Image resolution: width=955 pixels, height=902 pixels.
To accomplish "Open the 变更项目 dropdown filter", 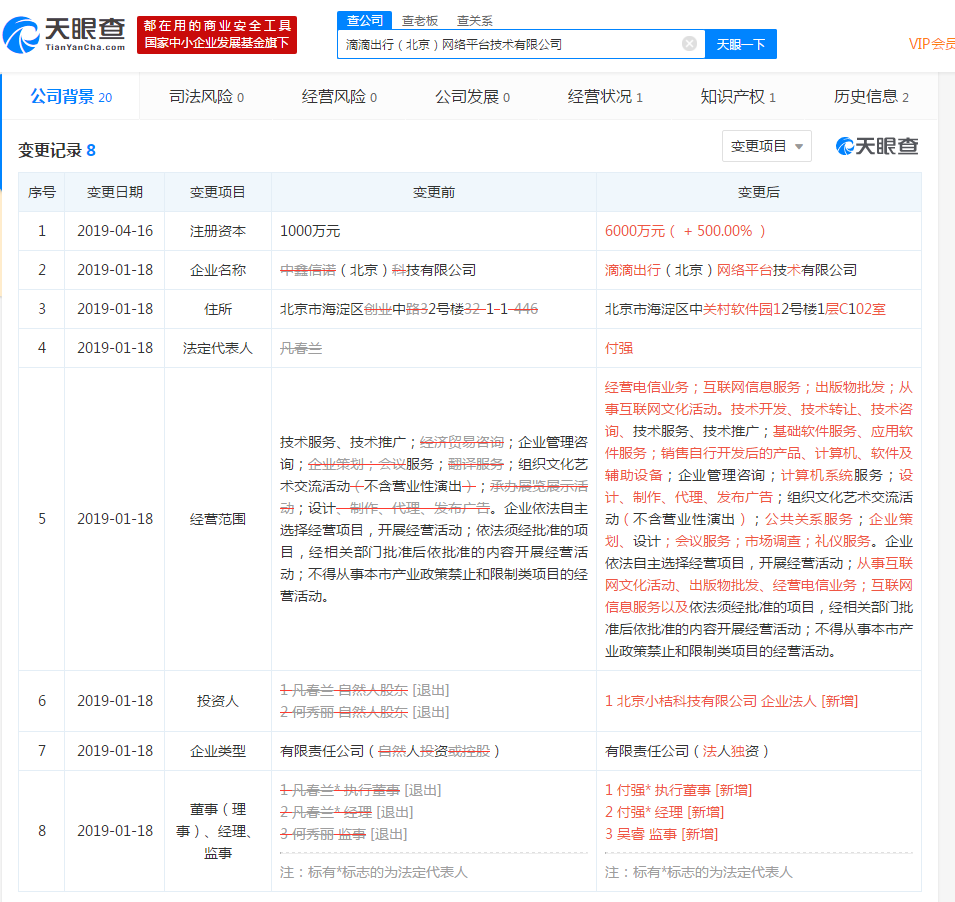I will pos(766,146).
